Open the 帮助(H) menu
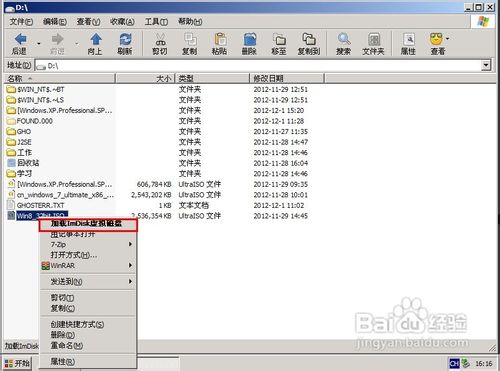The image size is (500, 371). tap(190, 22)
